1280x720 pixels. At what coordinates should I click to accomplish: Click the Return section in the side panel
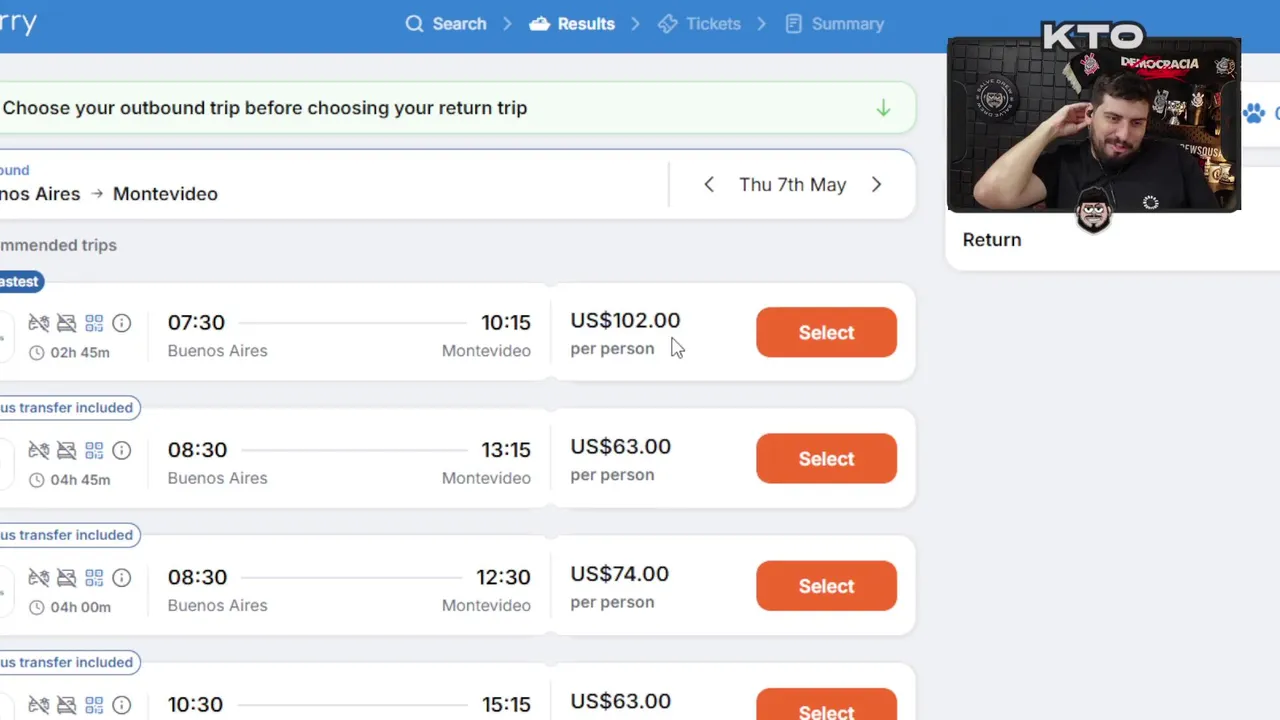[x=992, y=240]
